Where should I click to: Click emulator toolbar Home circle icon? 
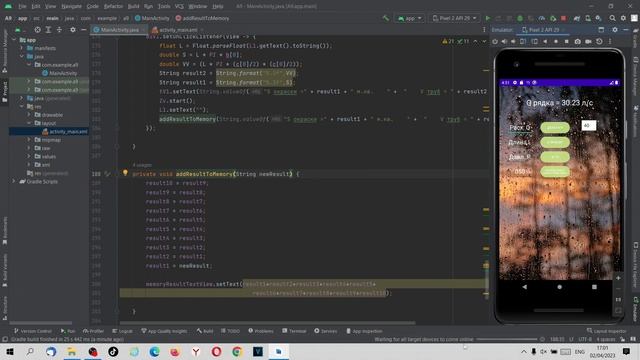(556, 41)
